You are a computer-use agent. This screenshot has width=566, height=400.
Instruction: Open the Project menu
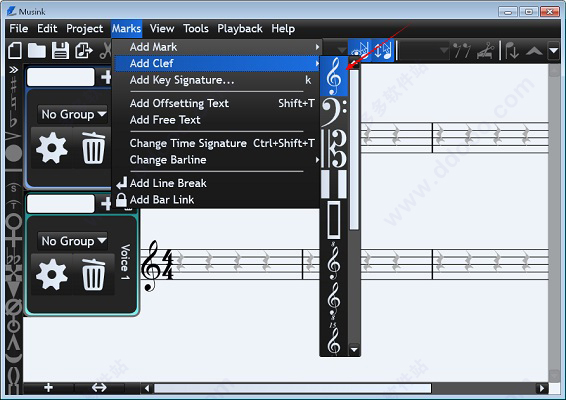(x=85, y=29)
